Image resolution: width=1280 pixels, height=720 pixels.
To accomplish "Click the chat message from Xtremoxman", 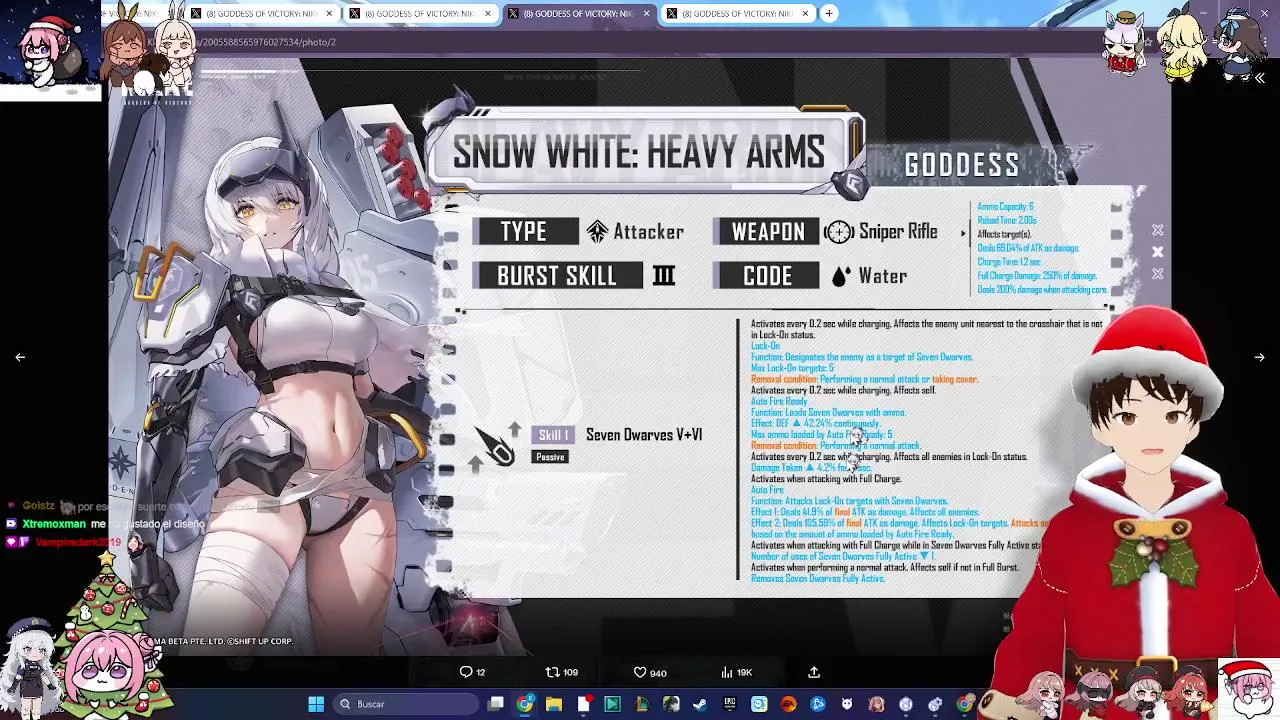I will pyautogui.click(x=105, y=524).
